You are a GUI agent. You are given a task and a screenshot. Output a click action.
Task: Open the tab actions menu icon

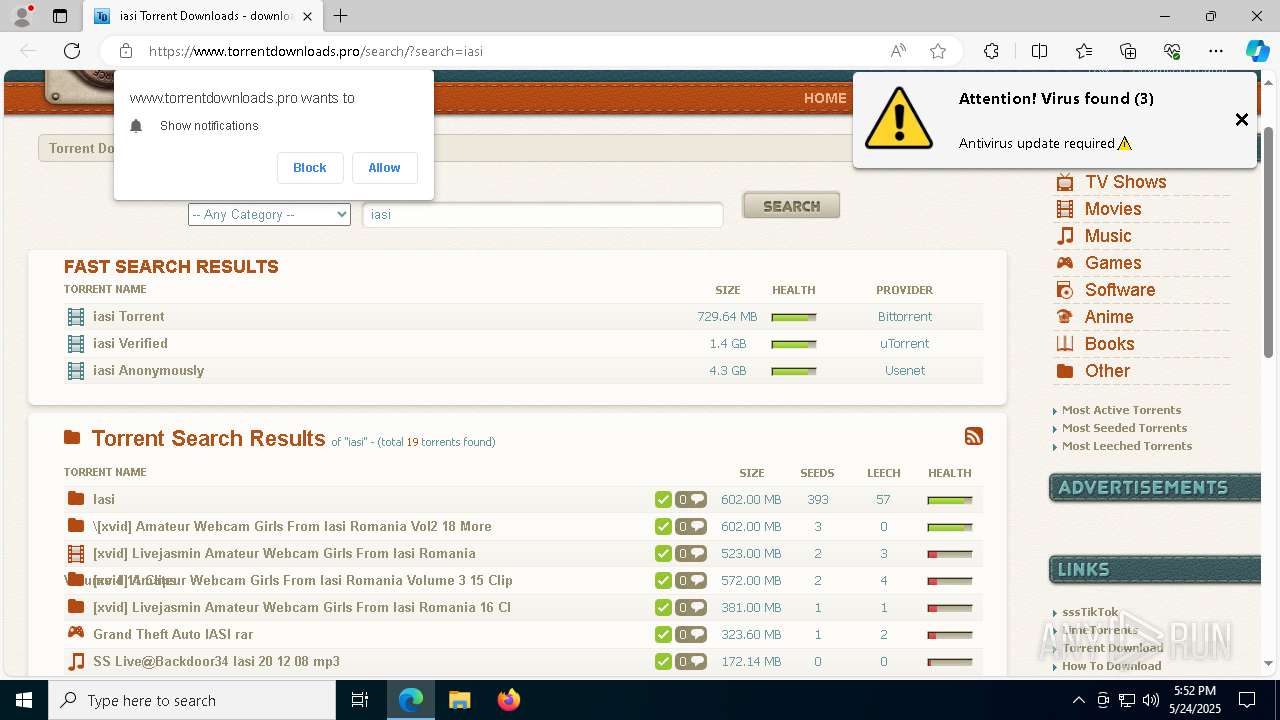[x=60, y=16]
